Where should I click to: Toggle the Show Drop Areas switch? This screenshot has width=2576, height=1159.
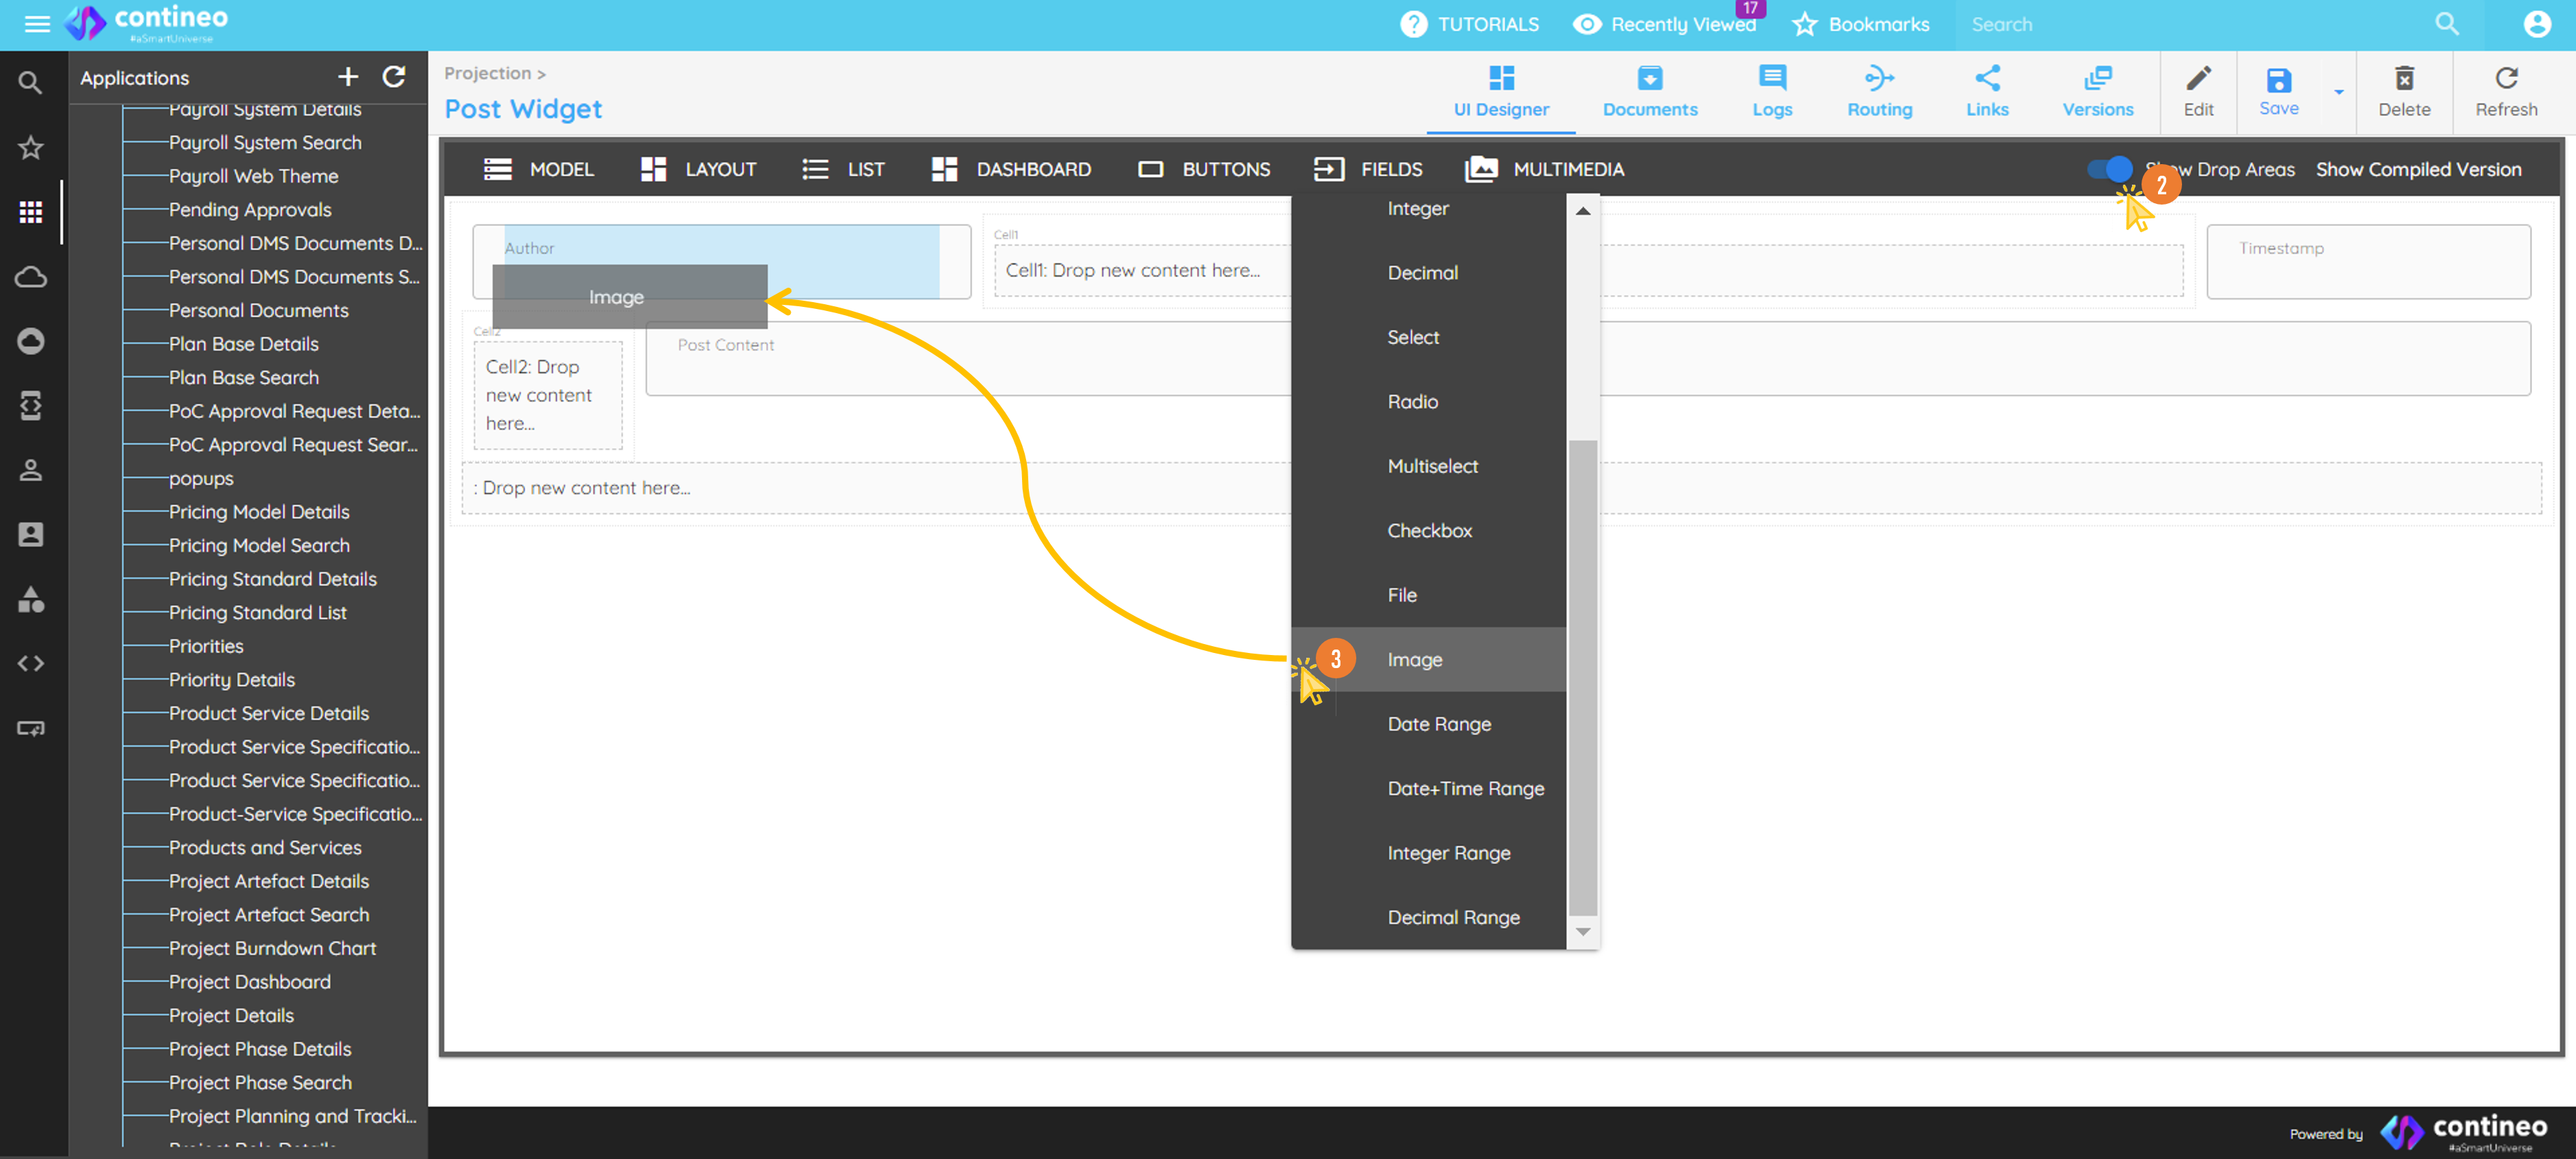click(2109, 169)
